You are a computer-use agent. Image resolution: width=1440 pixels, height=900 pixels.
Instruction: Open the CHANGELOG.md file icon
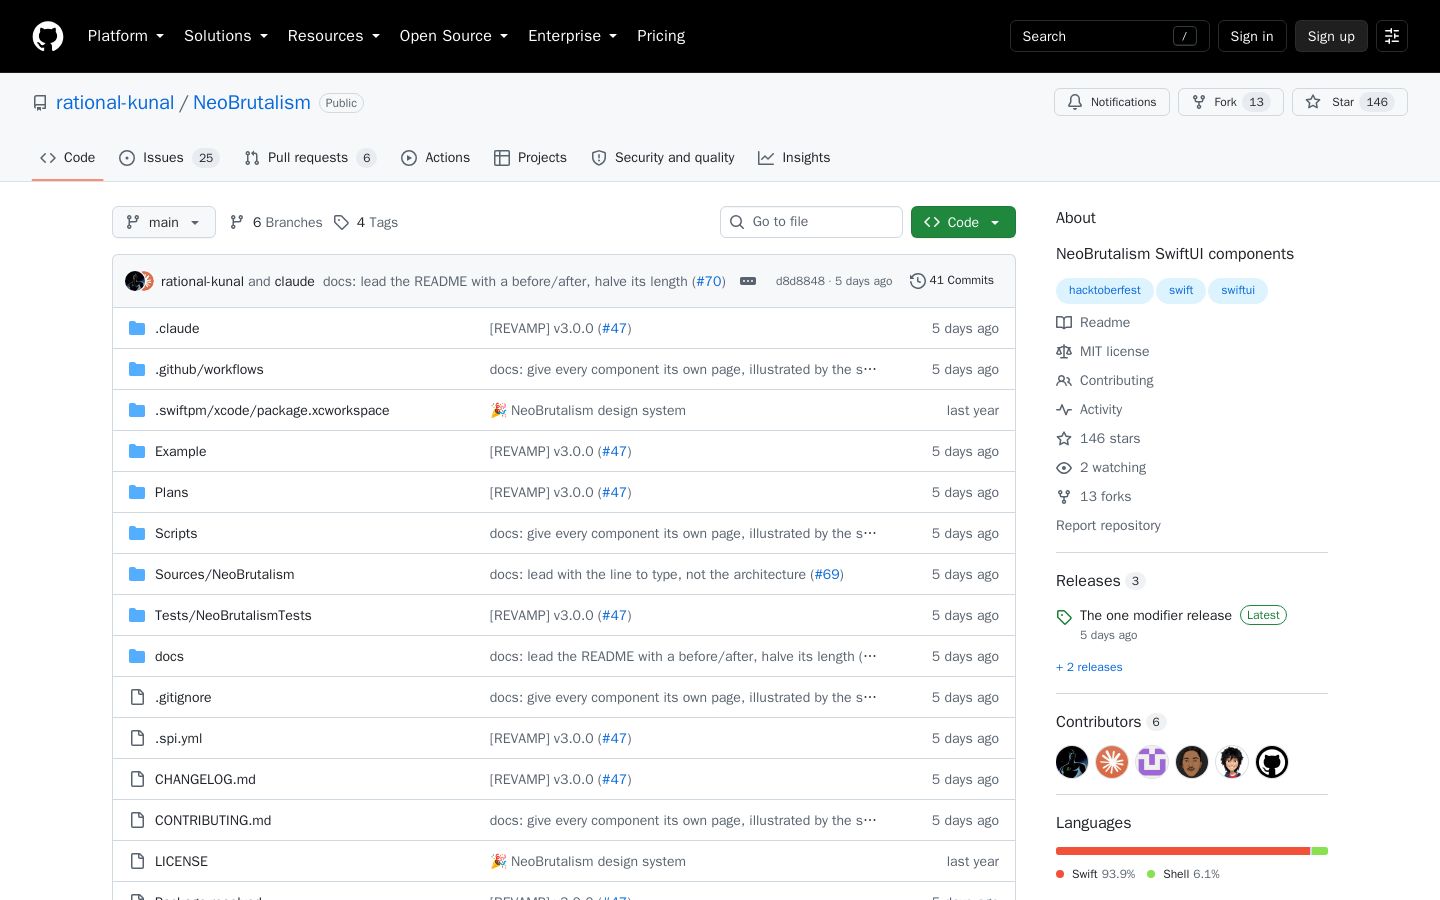click(x=137, y=779)
